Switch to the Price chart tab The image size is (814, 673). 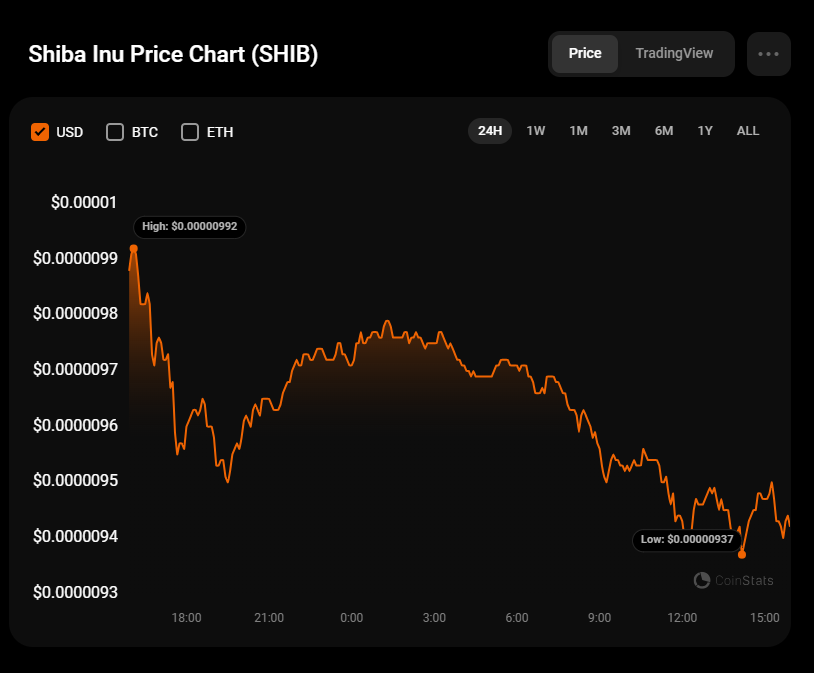(x=585, y=53)
